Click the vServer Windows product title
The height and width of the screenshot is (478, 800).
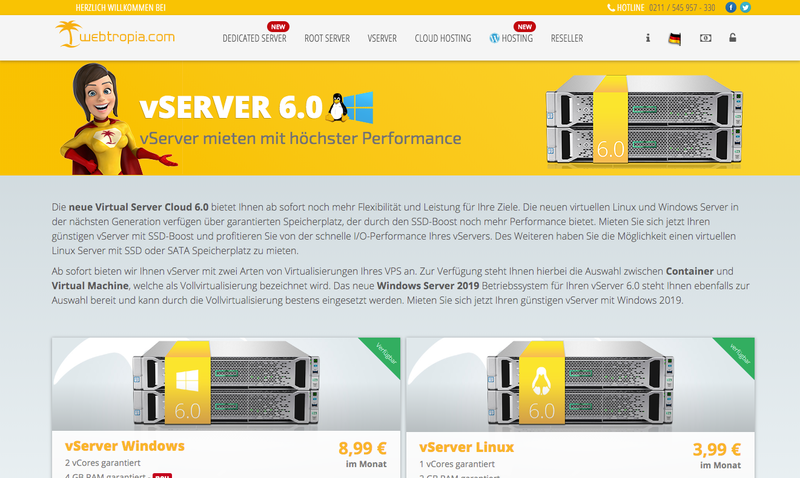point(125,446)
